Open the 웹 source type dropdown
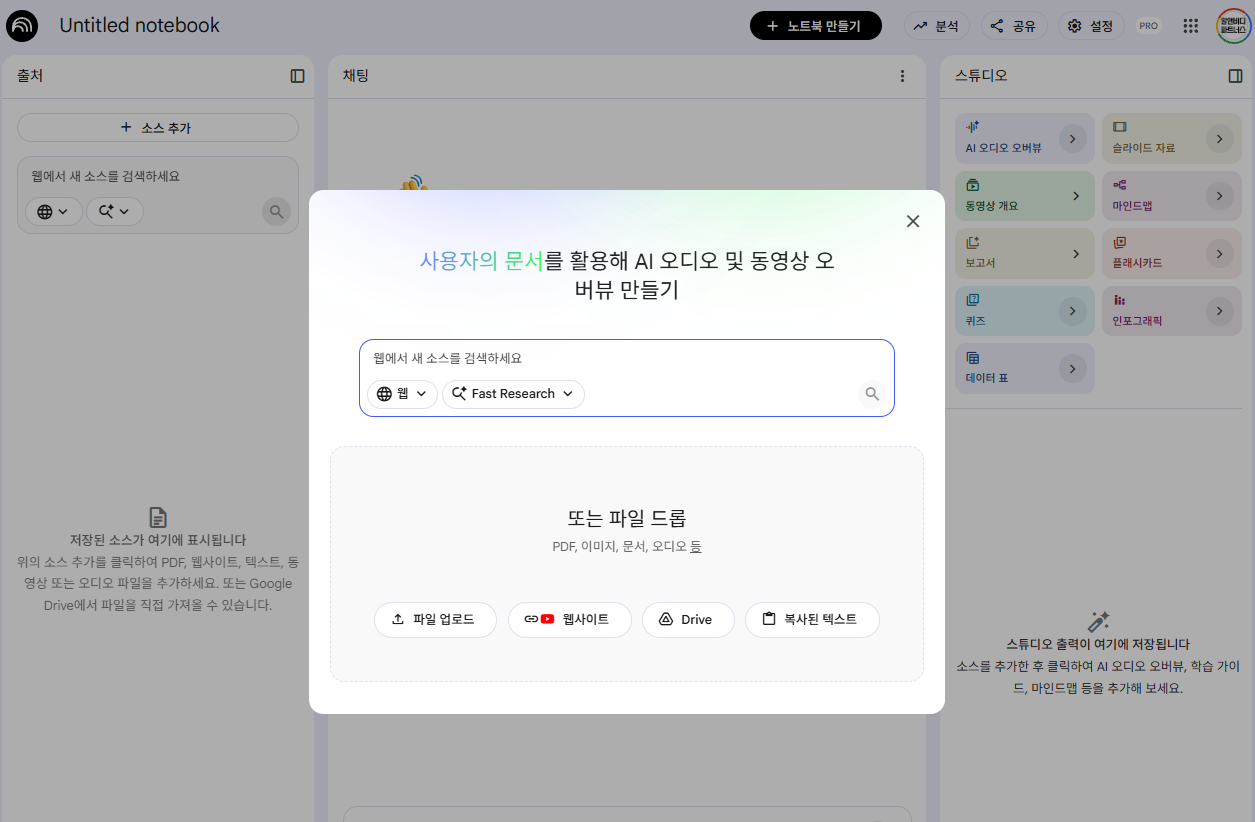Viewport: 1255px width, 822px height. click(x=402, y=394)
